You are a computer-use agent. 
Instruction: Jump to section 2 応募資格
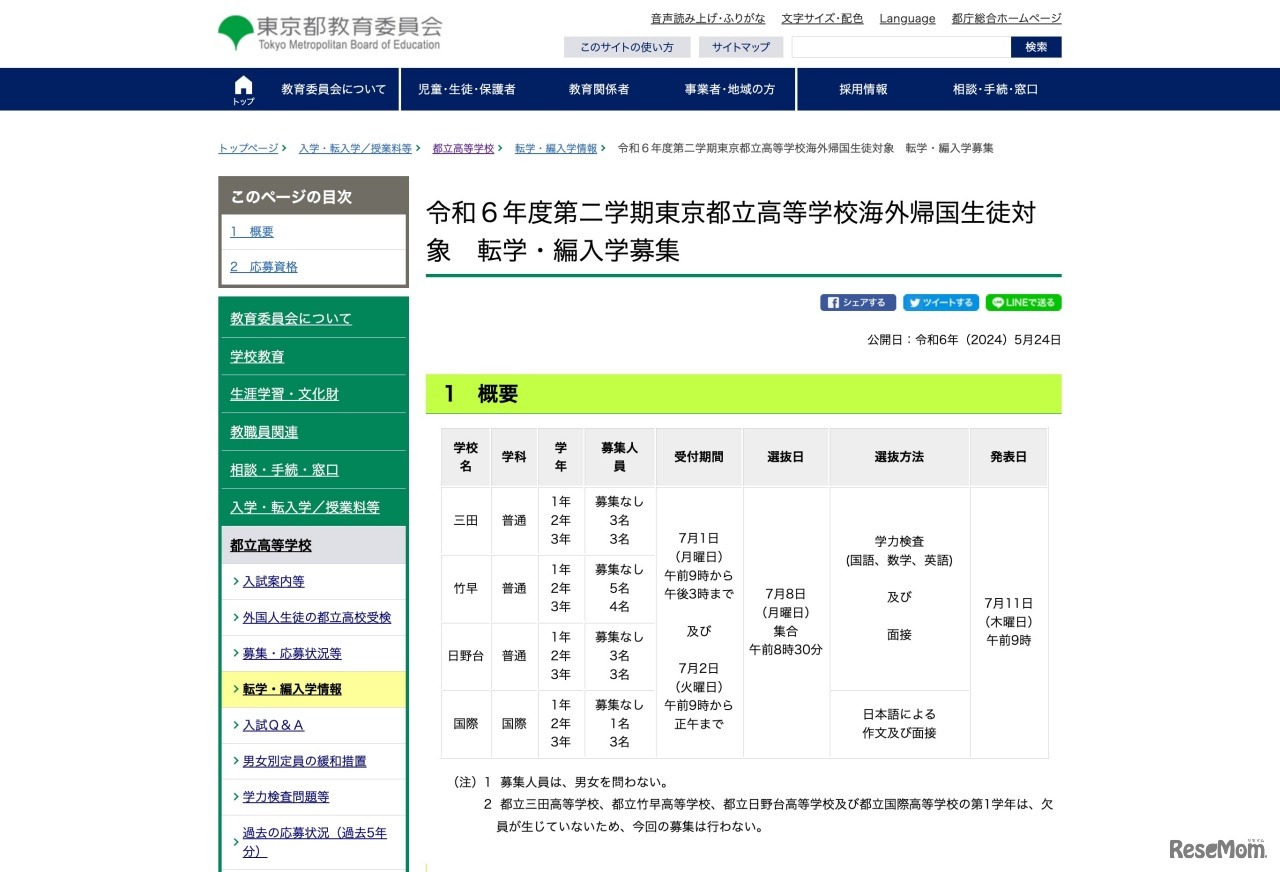coord(264,266)
